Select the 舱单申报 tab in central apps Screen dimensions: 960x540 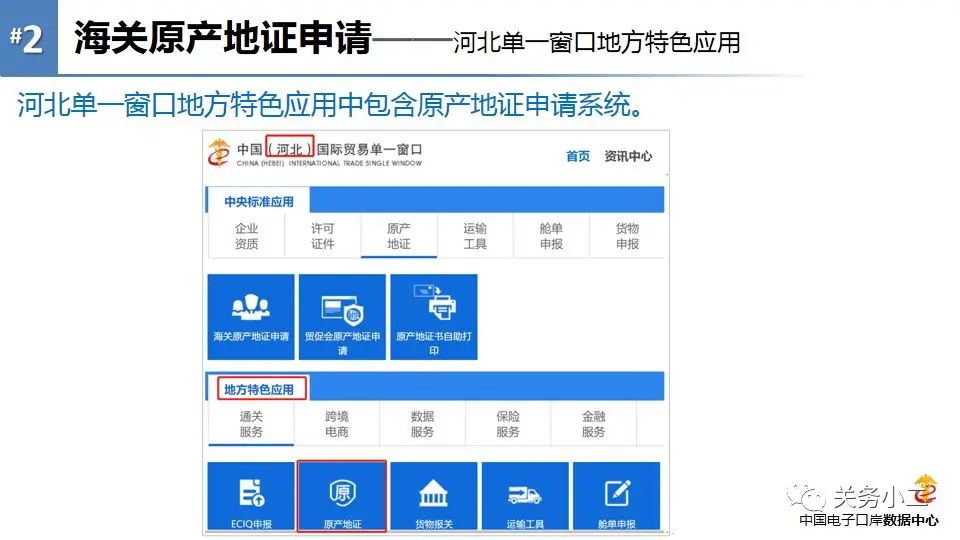point(551,236)
